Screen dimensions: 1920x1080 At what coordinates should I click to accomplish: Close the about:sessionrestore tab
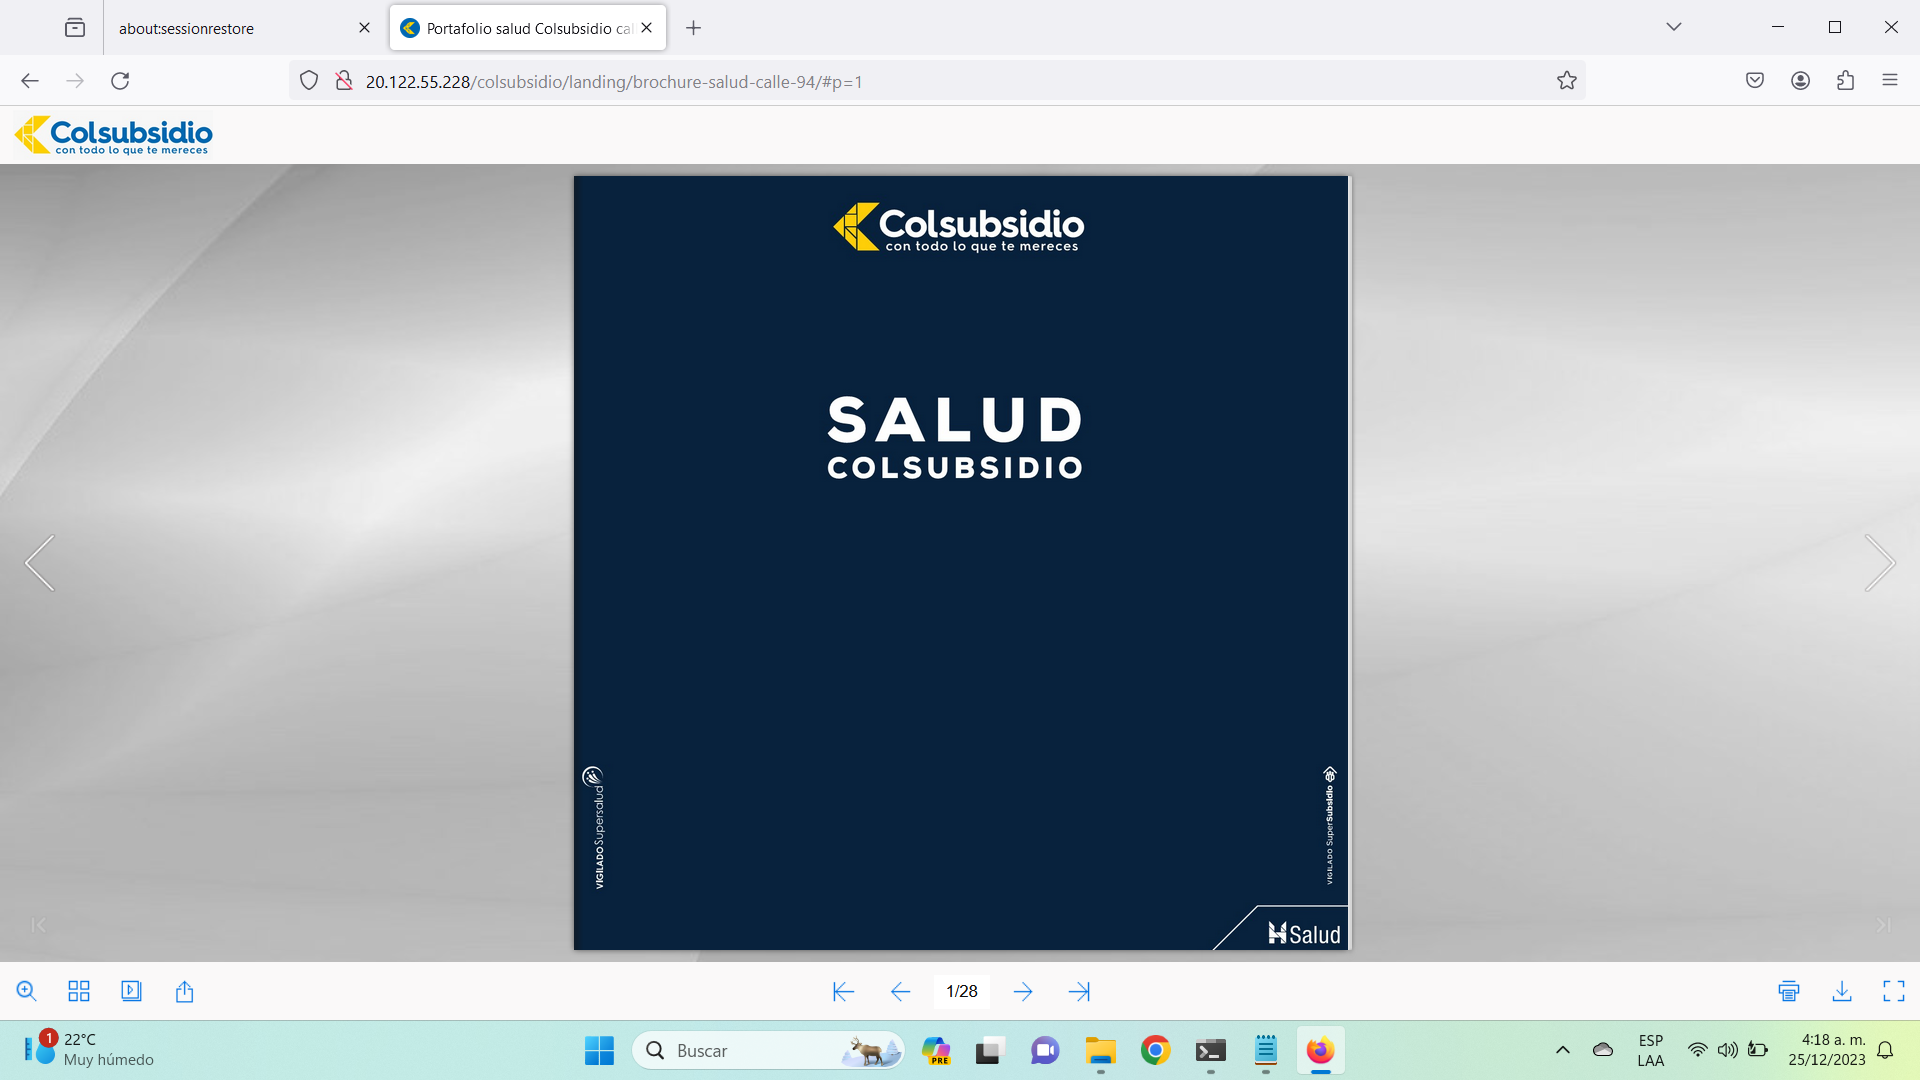(x=364, y=28)
